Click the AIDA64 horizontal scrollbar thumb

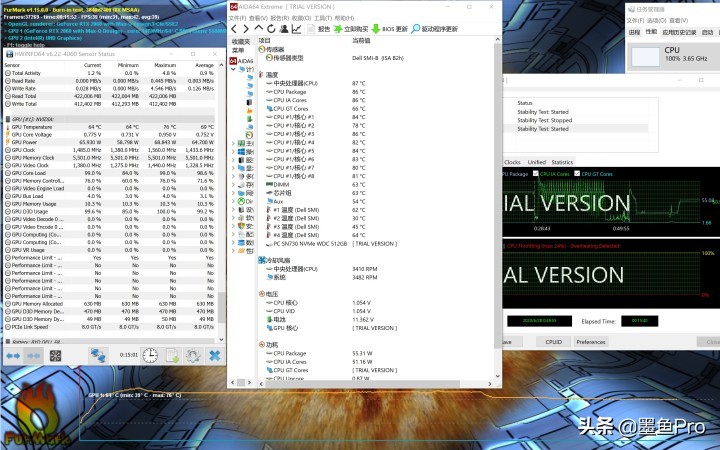[x=363, y=383]
